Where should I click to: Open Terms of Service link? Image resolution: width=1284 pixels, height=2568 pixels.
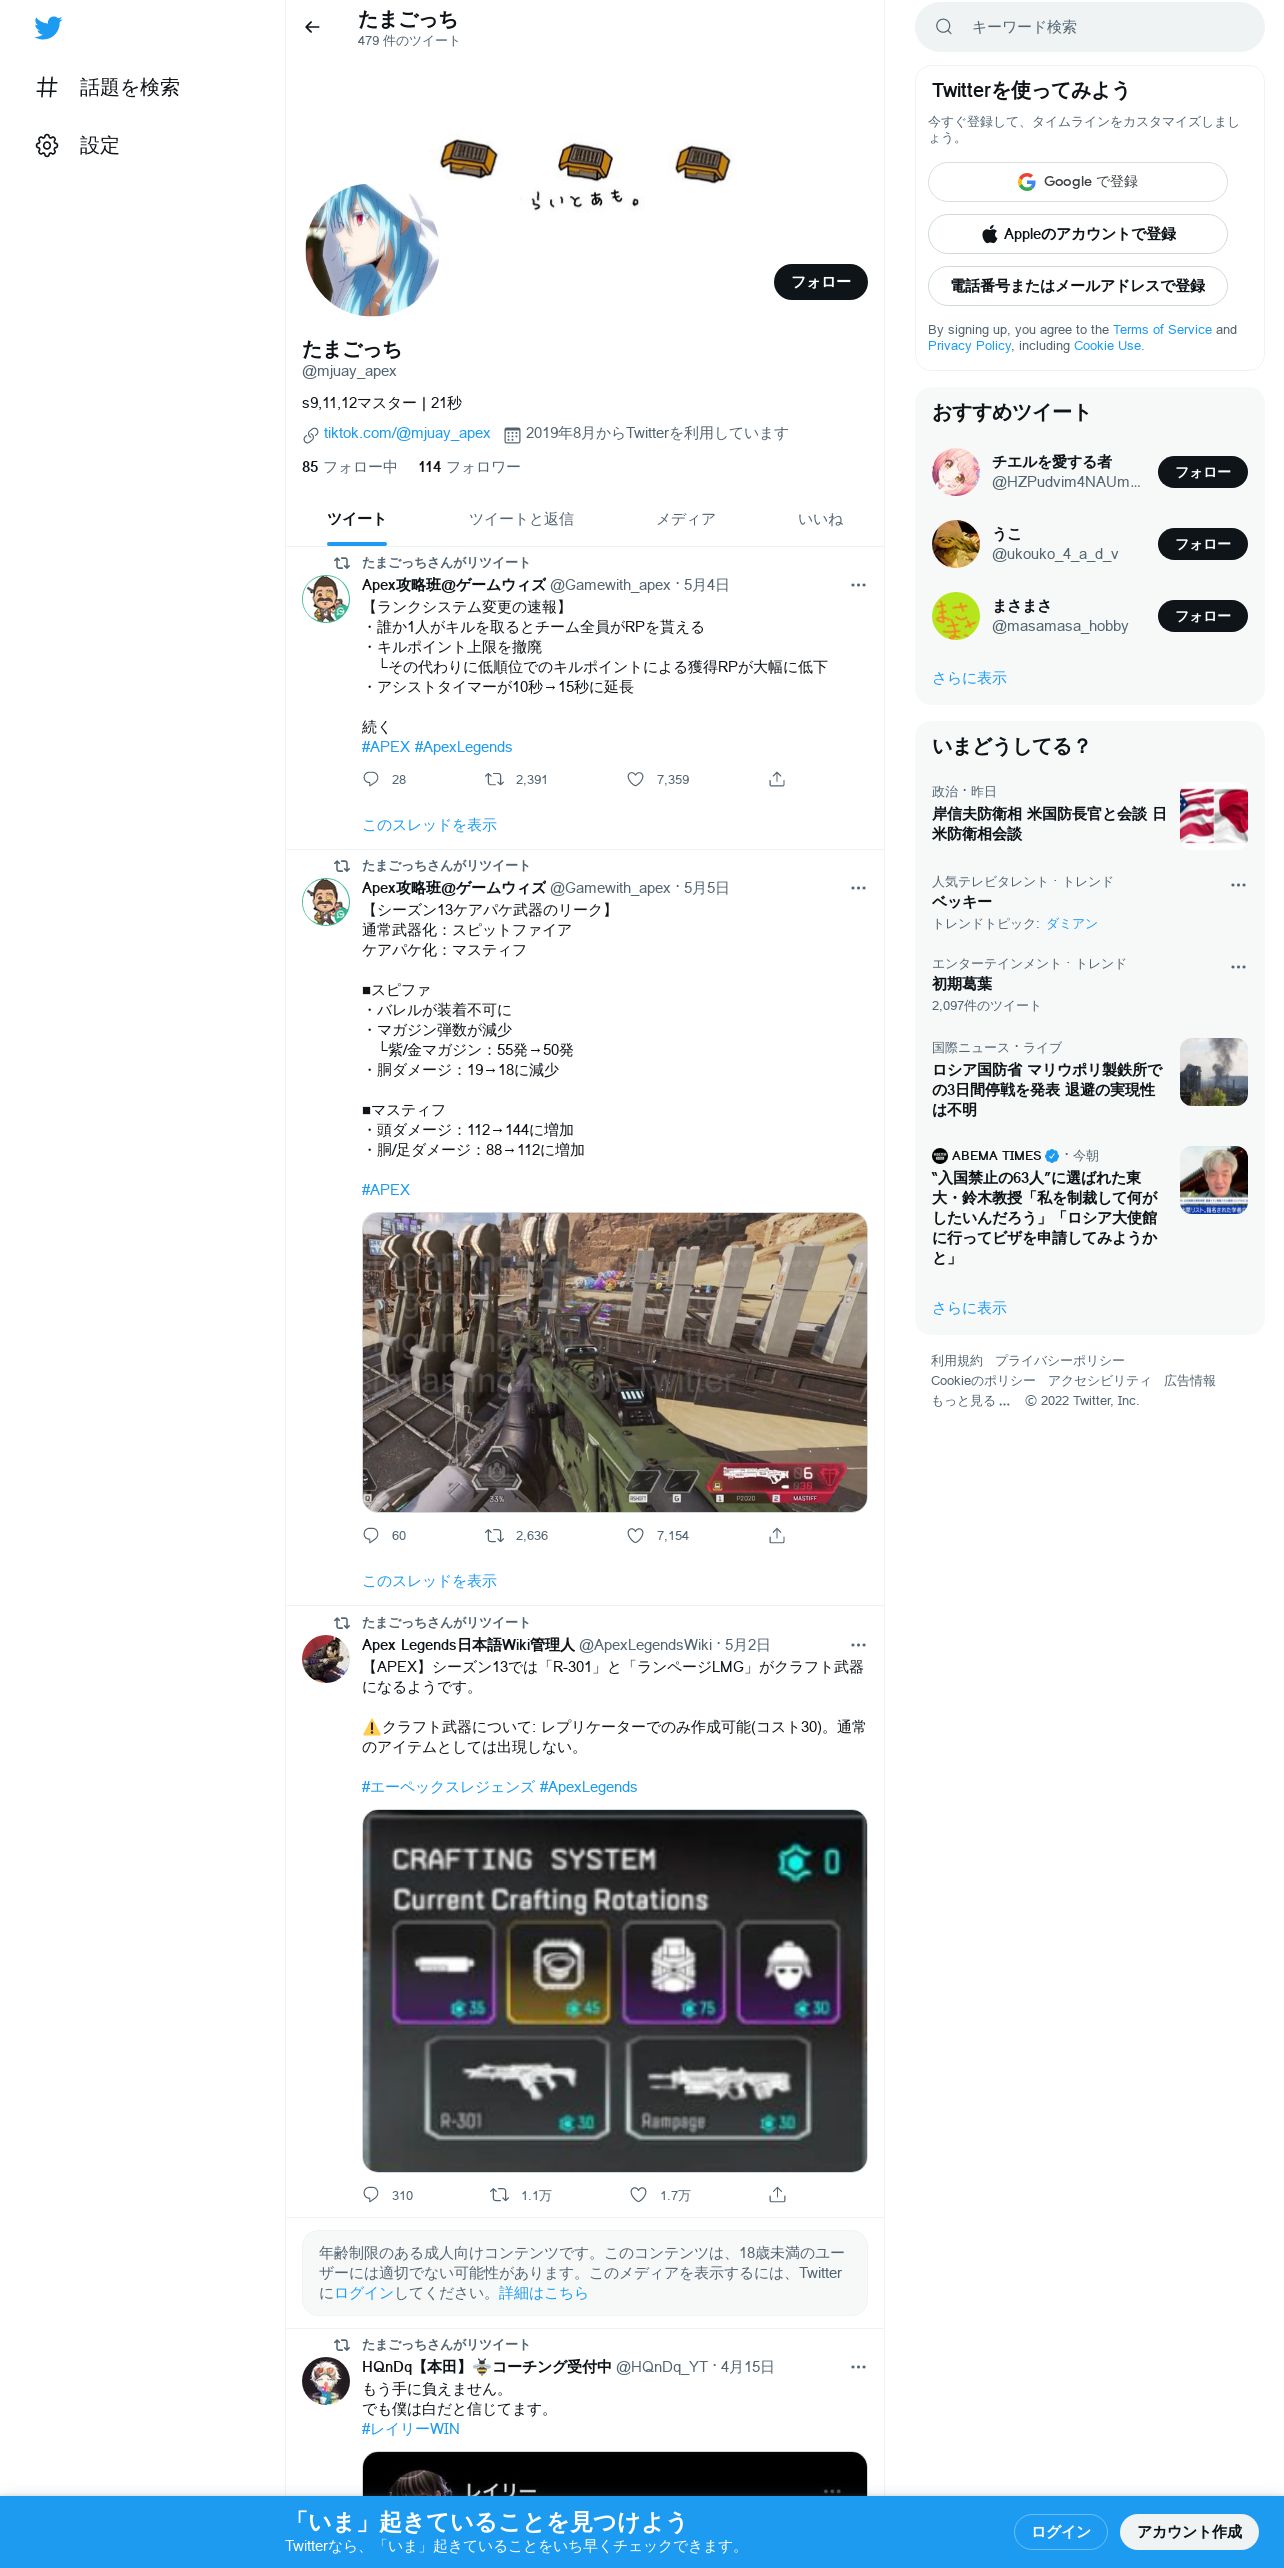click(1162, 329)
